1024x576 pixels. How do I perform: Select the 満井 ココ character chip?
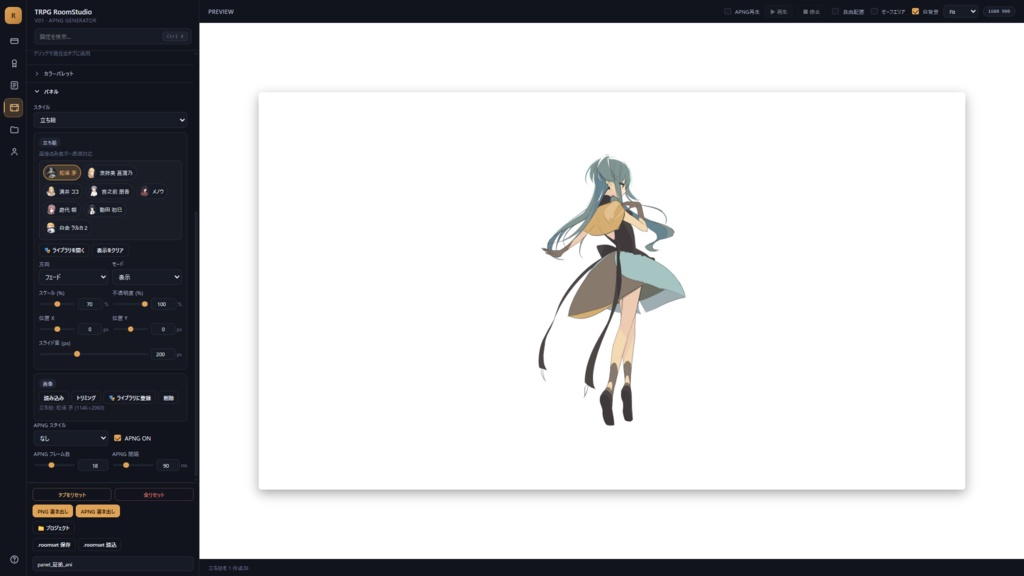tap(63, 191)
